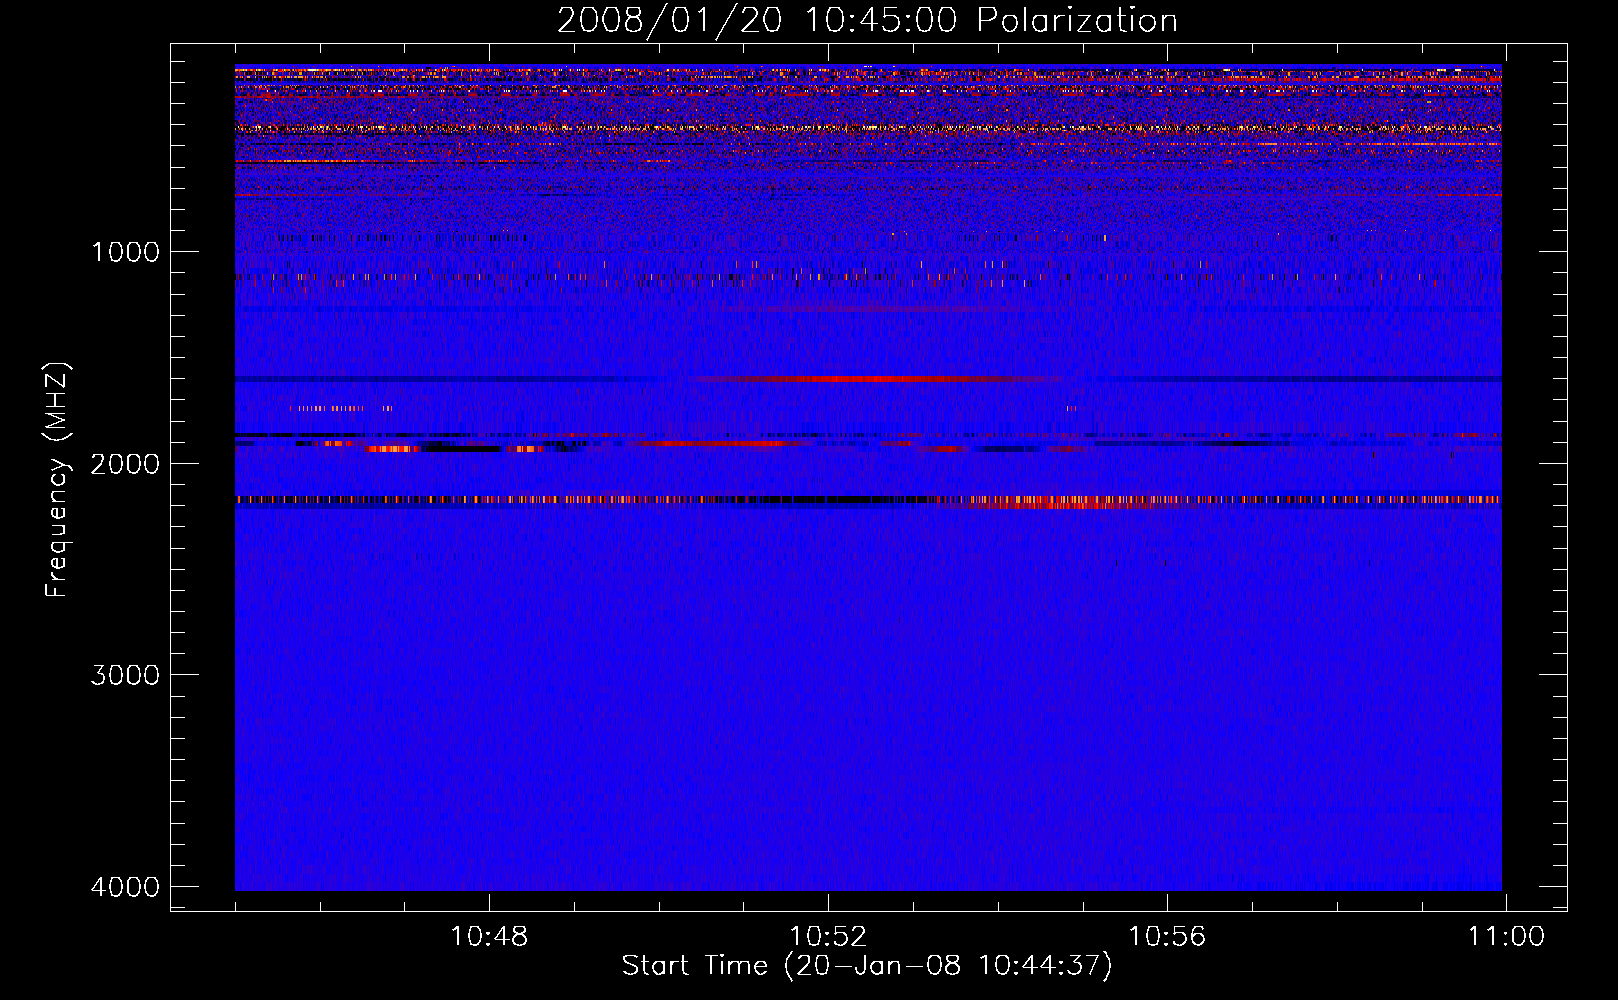Click the 3000 frequency tick label

[125, 675]
